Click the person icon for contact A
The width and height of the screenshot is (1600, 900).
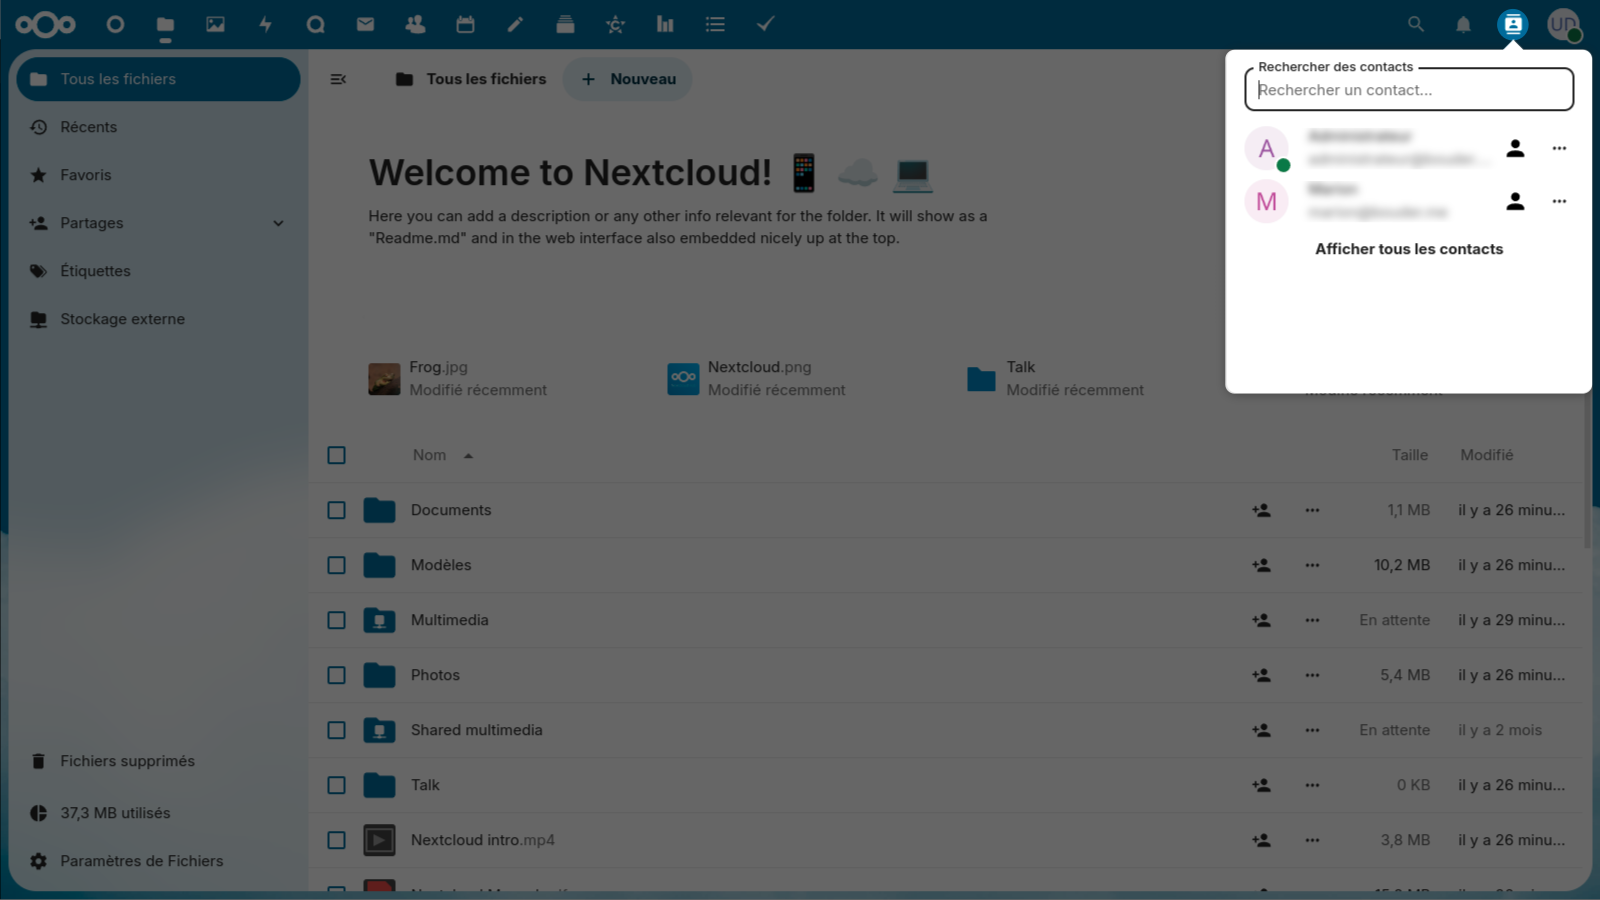click(x=1515, y=148)
